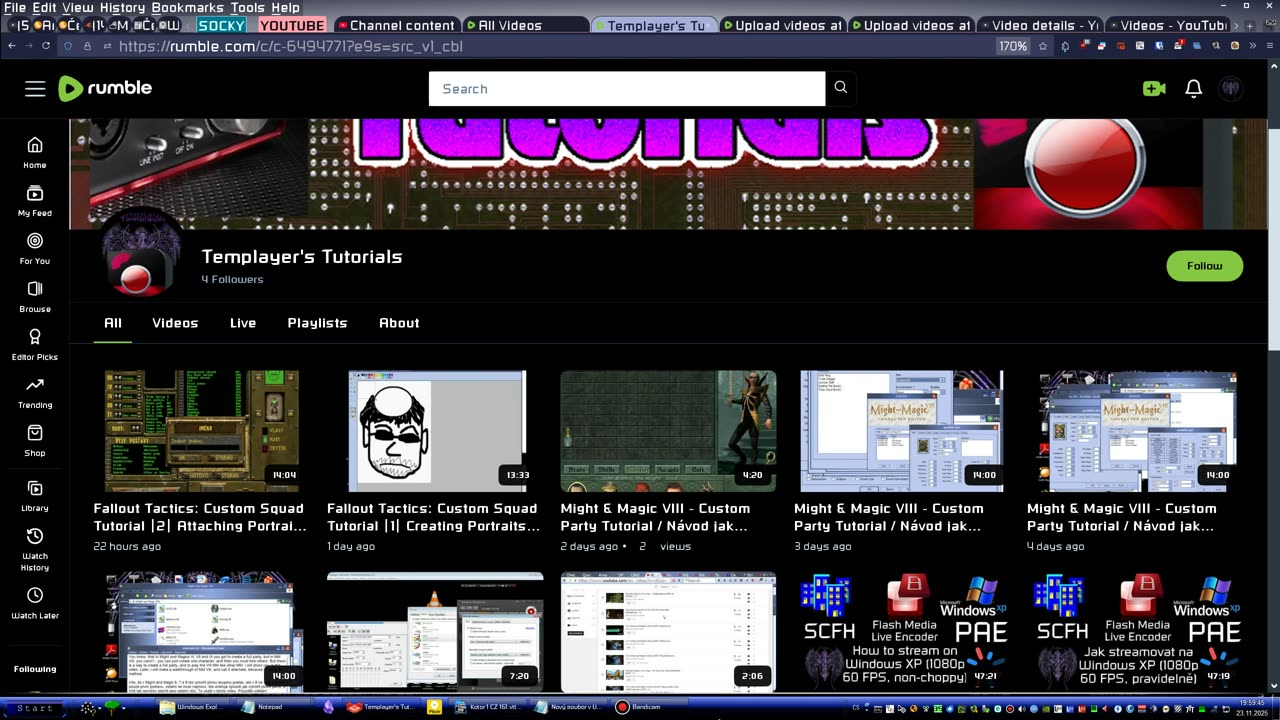Click the browser address bar URL
This screenshot has width=1280, height=720.
coord(291,46)
